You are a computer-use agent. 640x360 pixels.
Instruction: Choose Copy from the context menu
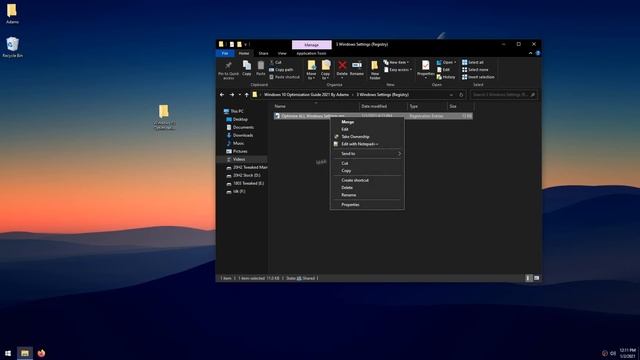tap(367, 171)
